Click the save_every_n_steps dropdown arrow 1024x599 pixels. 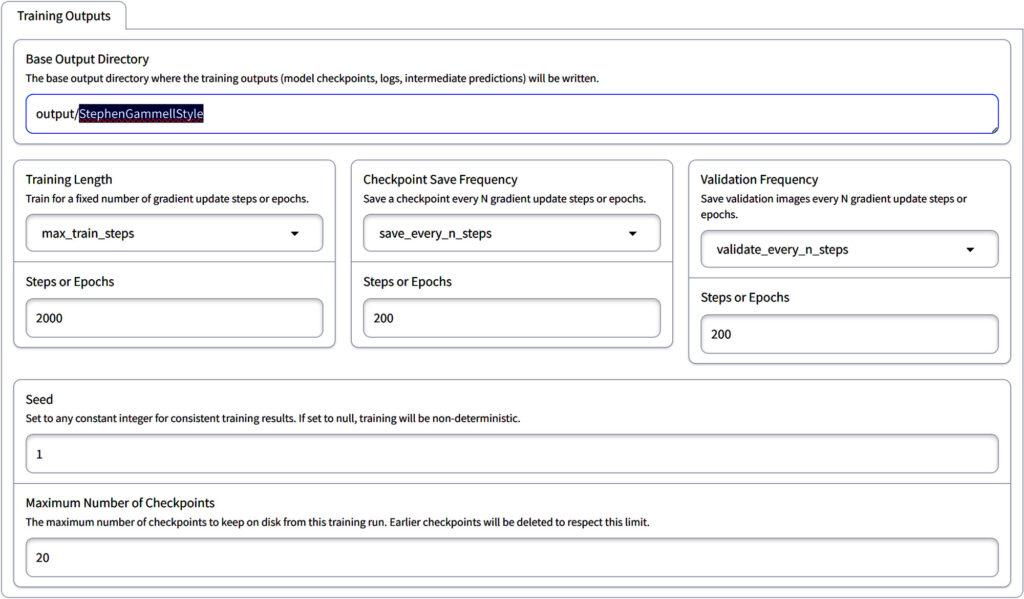632,234
